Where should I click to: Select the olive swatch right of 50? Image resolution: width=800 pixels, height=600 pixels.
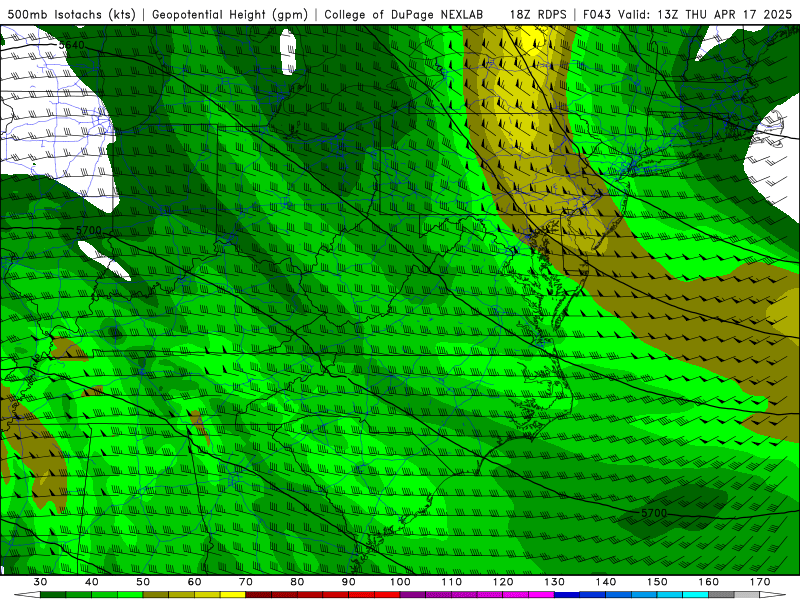click(156, 595)
